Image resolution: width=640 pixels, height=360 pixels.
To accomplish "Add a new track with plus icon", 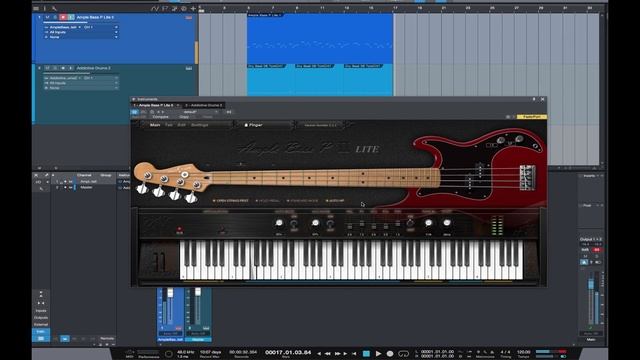I will click(x=193, y=8).
